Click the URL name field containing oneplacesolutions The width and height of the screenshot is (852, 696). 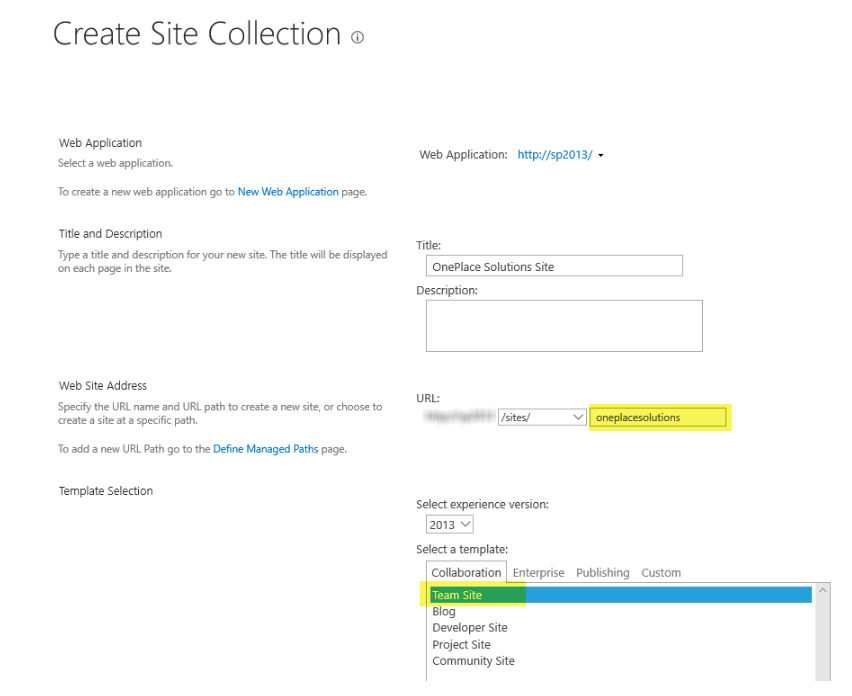point(658,417)
